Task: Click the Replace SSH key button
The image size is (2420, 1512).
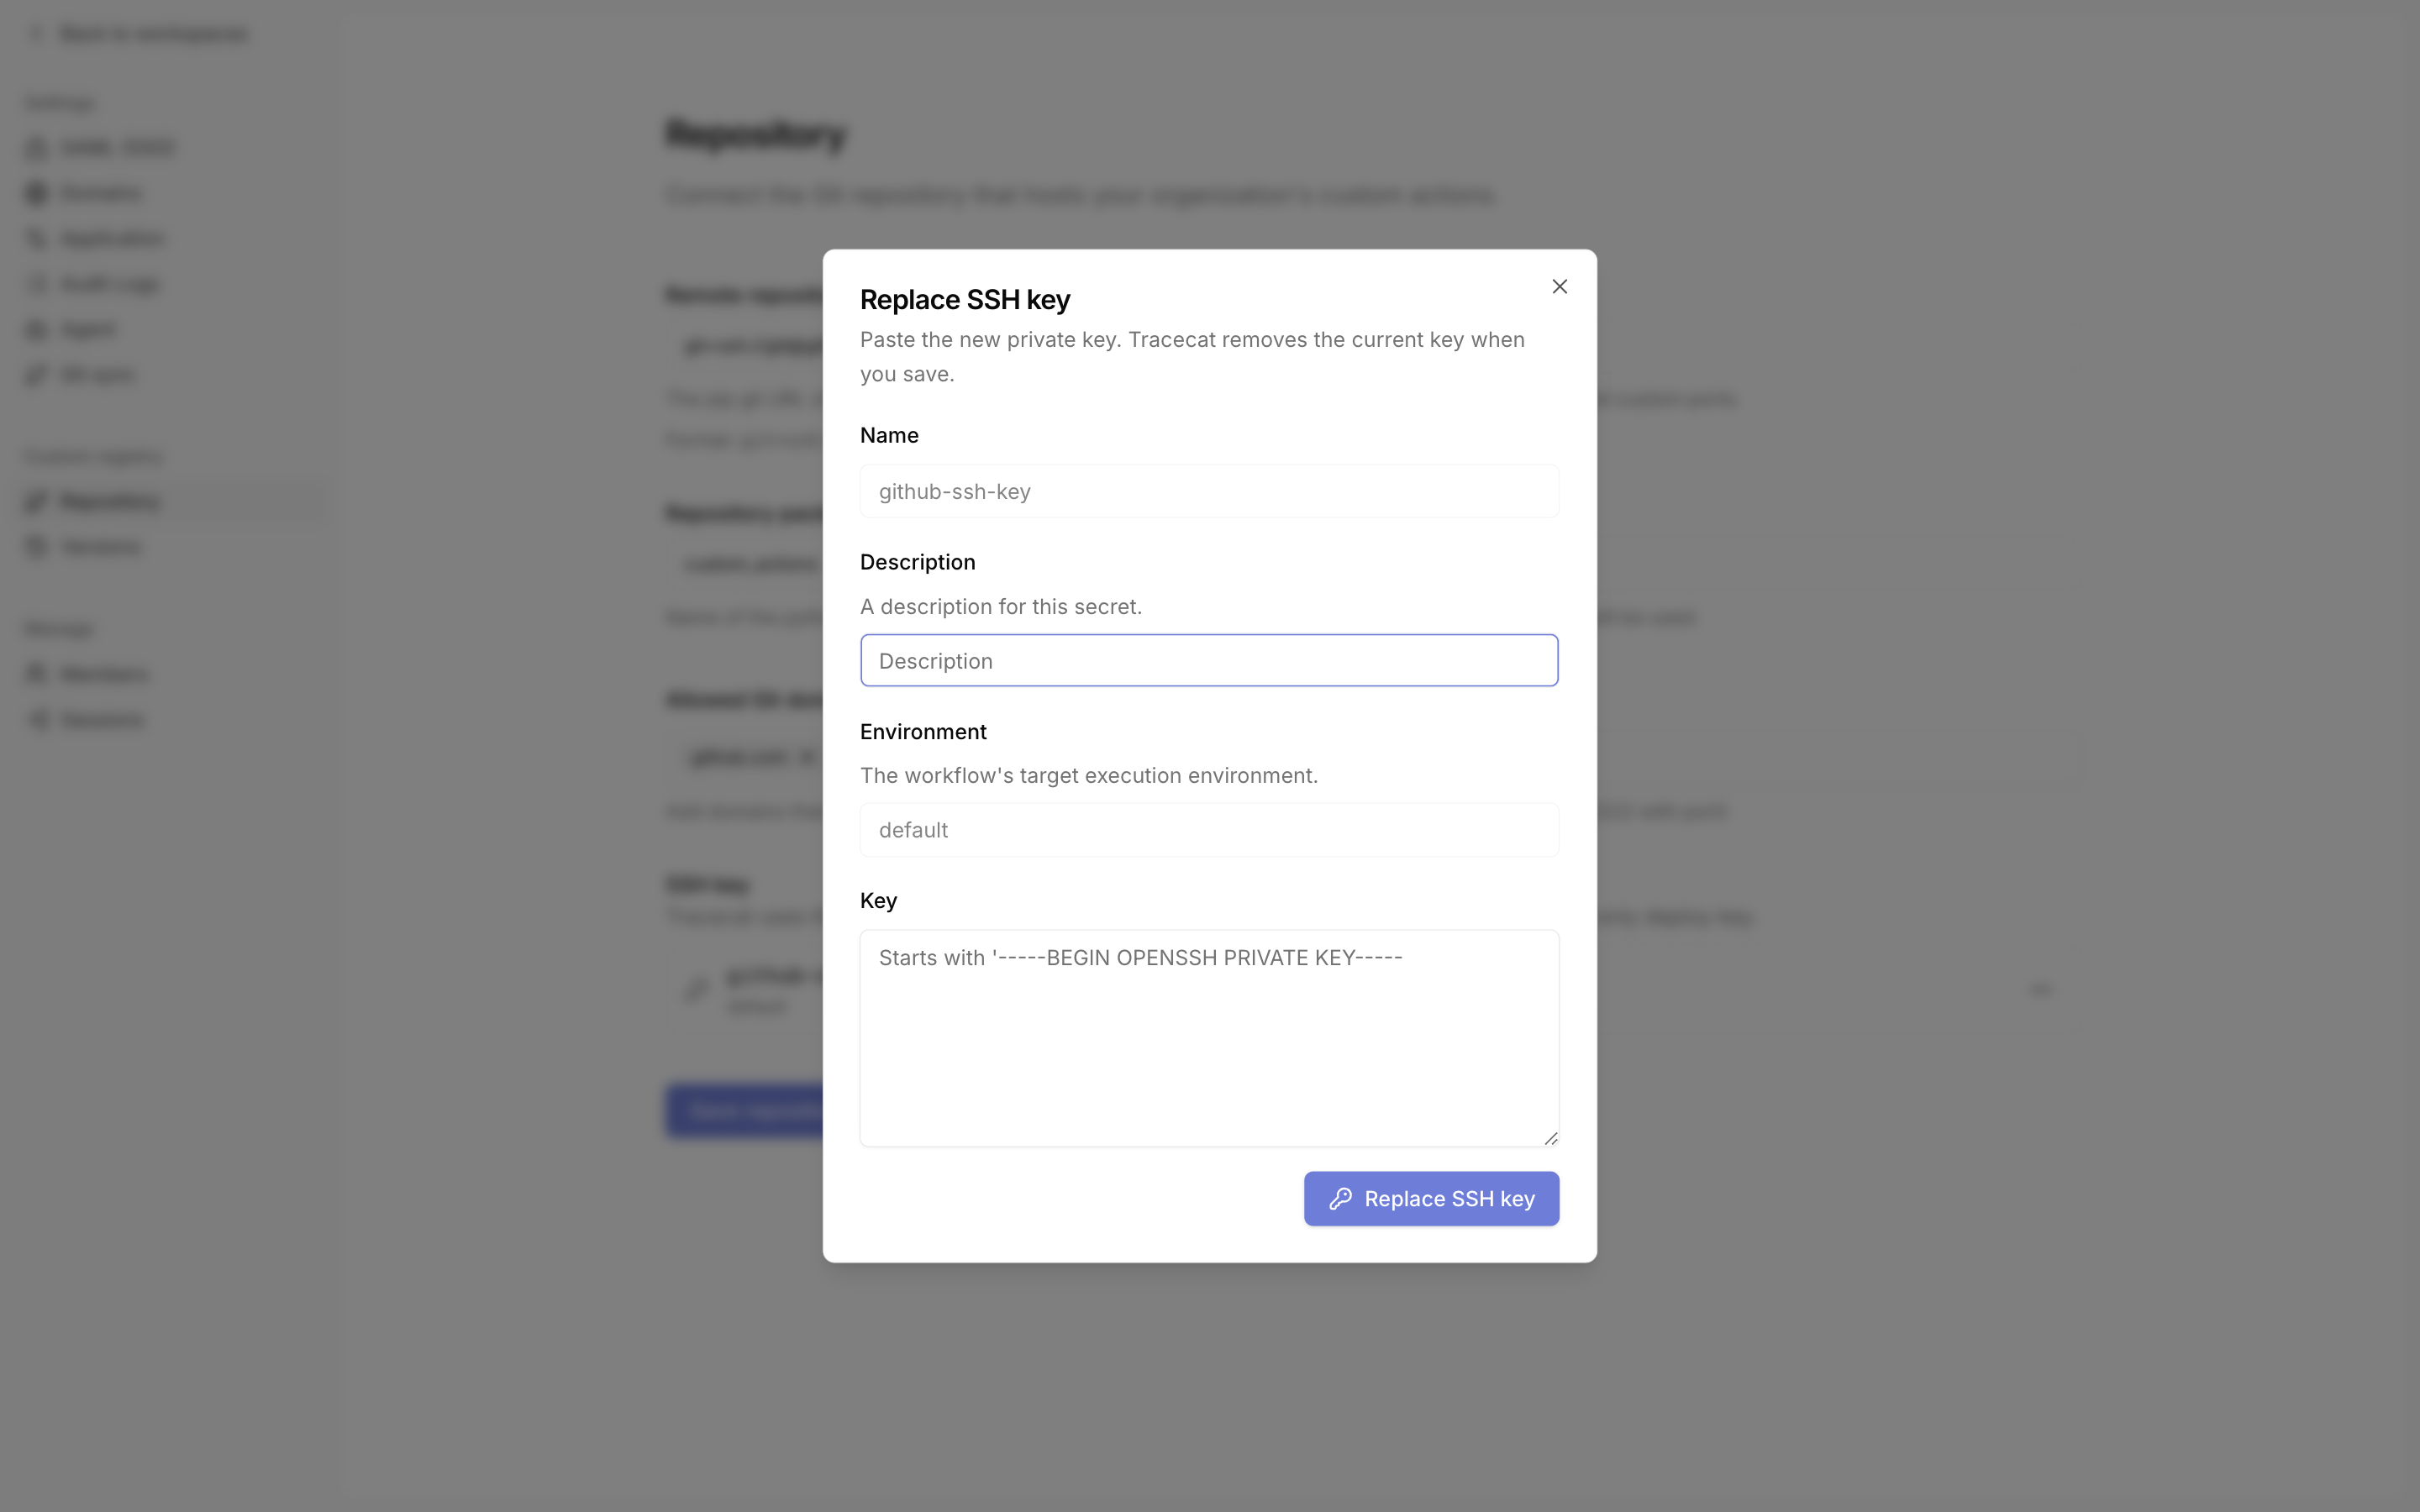Action: click(x=1431, y=1198)
